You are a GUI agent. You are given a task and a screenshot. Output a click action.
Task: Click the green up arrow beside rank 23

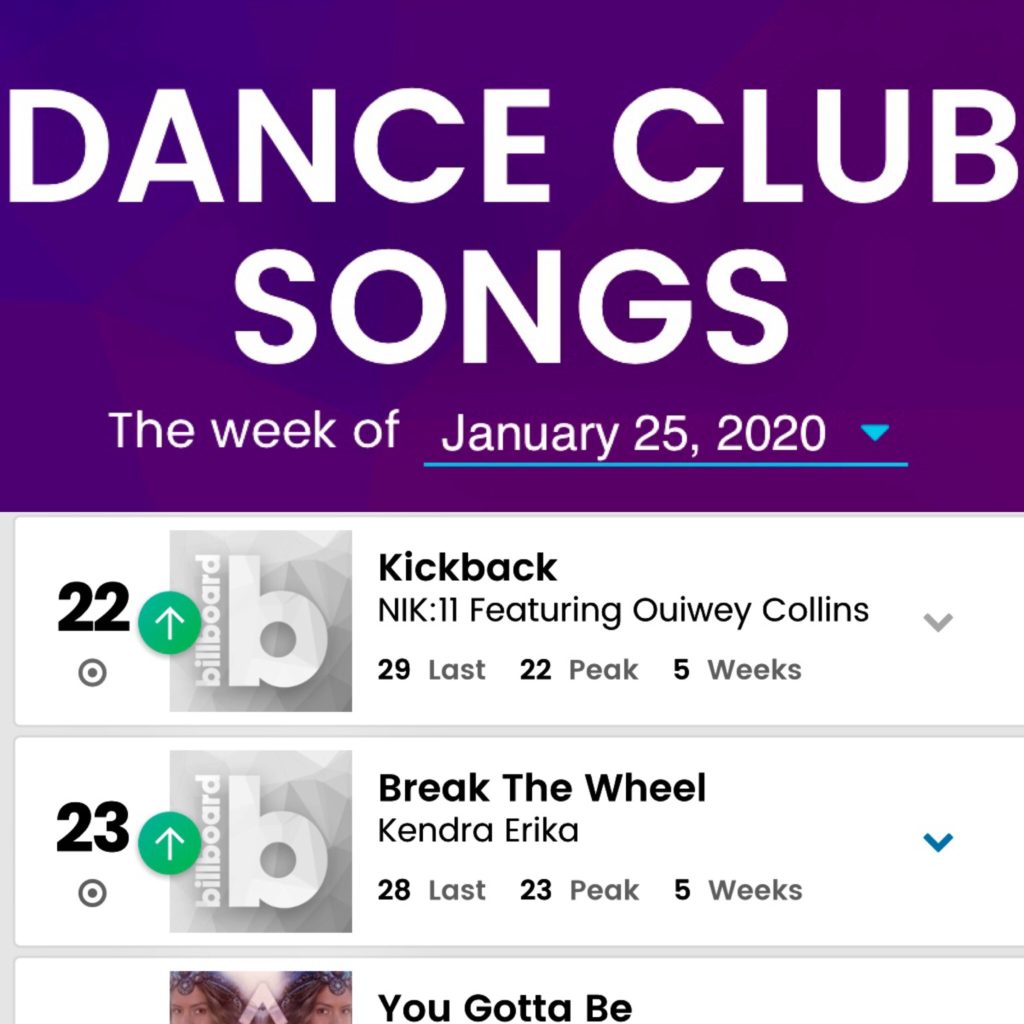169,843
